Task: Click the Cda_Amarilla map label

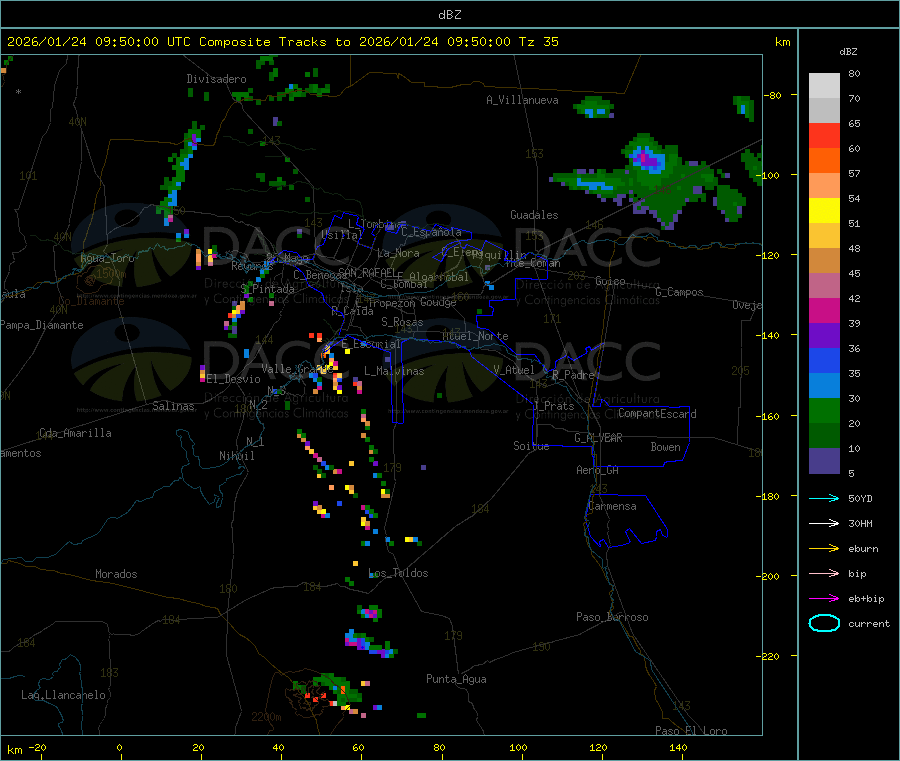Action: 75,433
